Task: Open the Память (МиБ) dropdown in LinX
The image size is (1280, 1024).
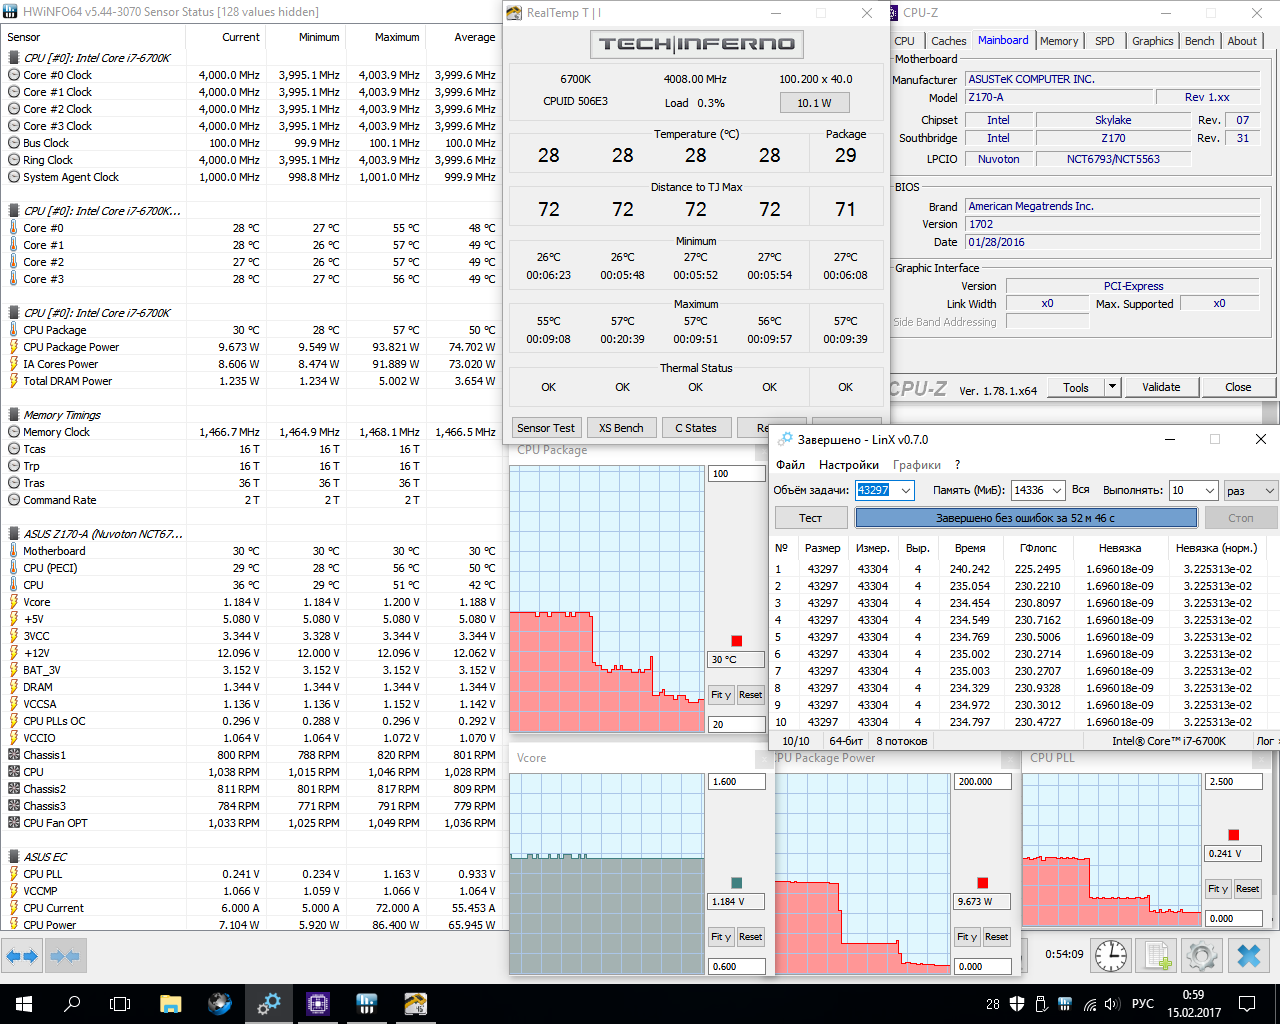Action: tap(1056, 490)
